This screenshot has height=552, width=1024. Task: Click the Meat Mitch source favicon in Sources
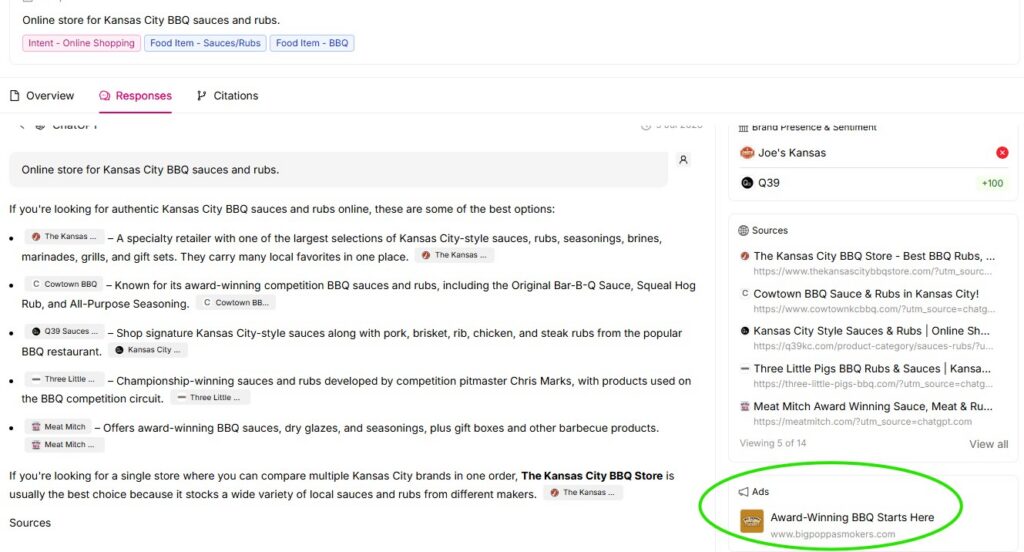pos(744,406)
